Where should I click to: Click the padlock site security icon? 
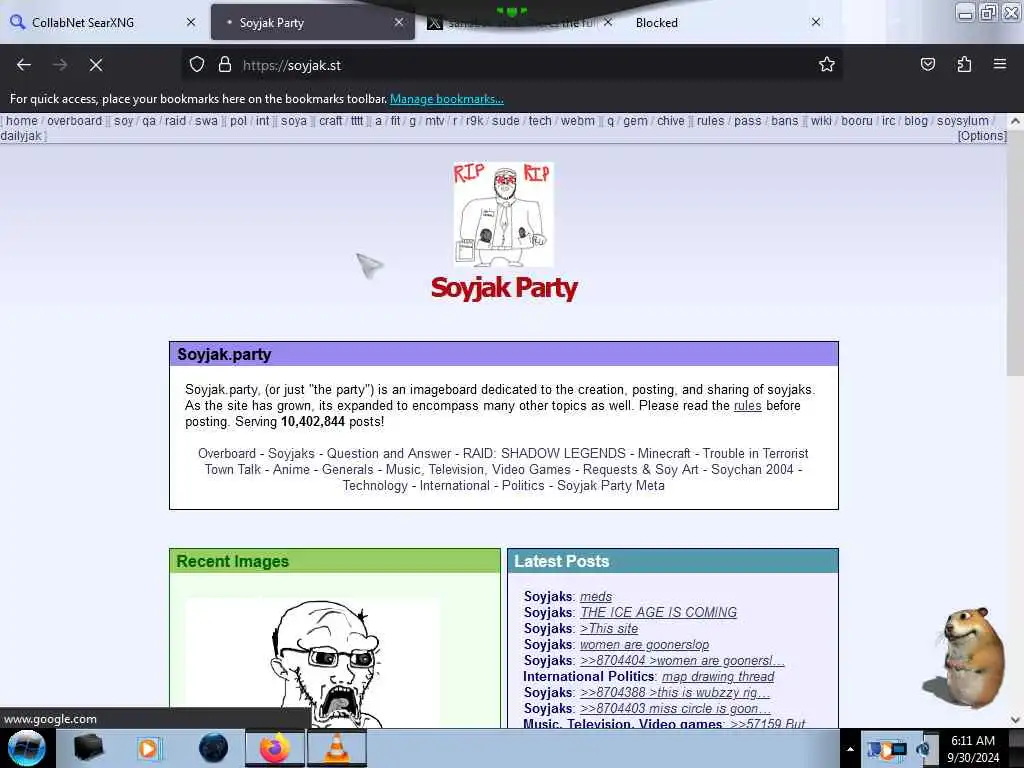(x=225, y=65)
